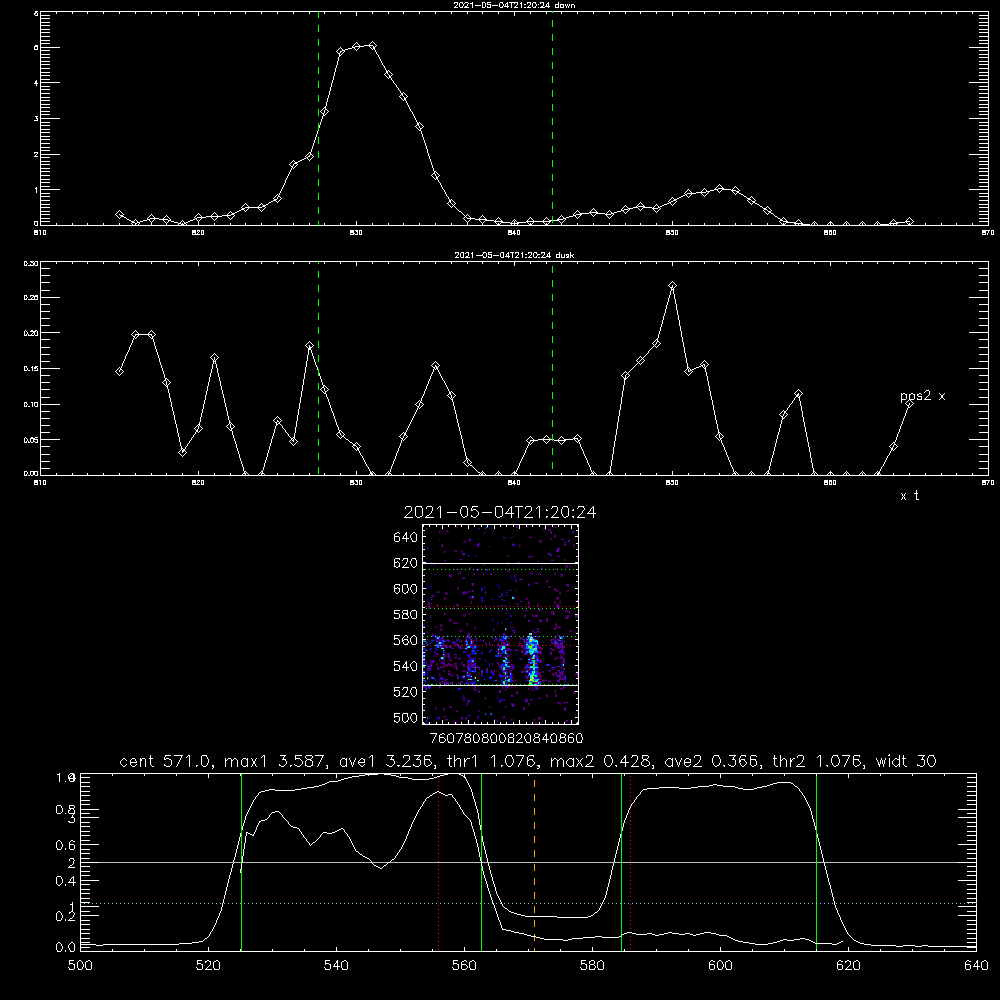Image resolution: width=1000 pixels, height=1000 pixels.
Task: Click the blue dotted horizontal threshold line in bottom plot
Action: coord(528,903)
